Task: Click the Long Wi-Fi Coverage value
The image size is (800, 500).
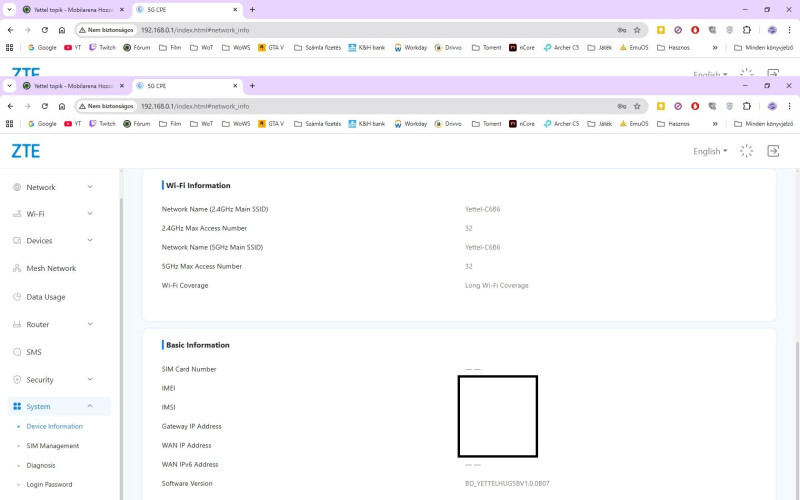Action: click(x=496, y=285)
